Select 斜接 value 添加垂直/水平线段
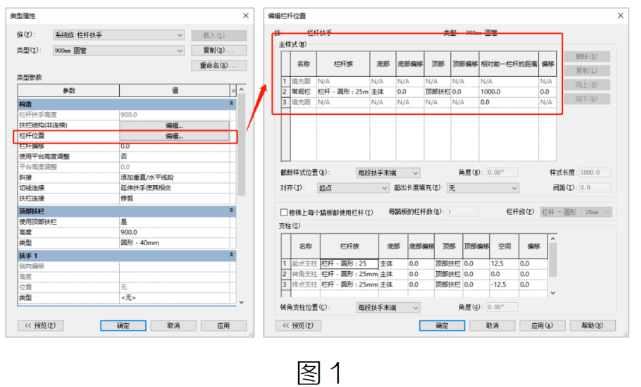 click(x=175, y=177)
